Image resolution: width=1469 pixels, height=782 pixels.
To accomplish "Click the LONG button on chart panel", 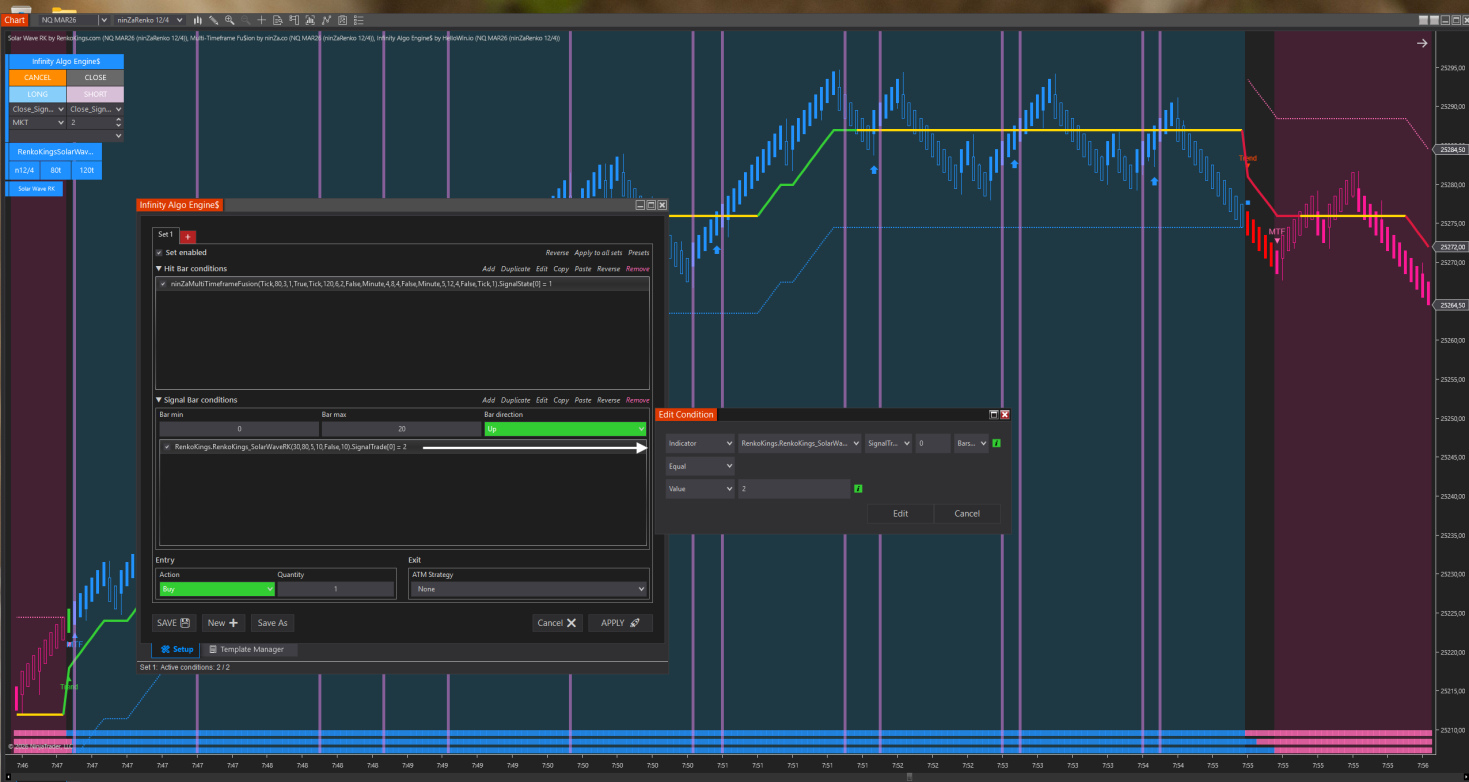I will click(37, 94).
